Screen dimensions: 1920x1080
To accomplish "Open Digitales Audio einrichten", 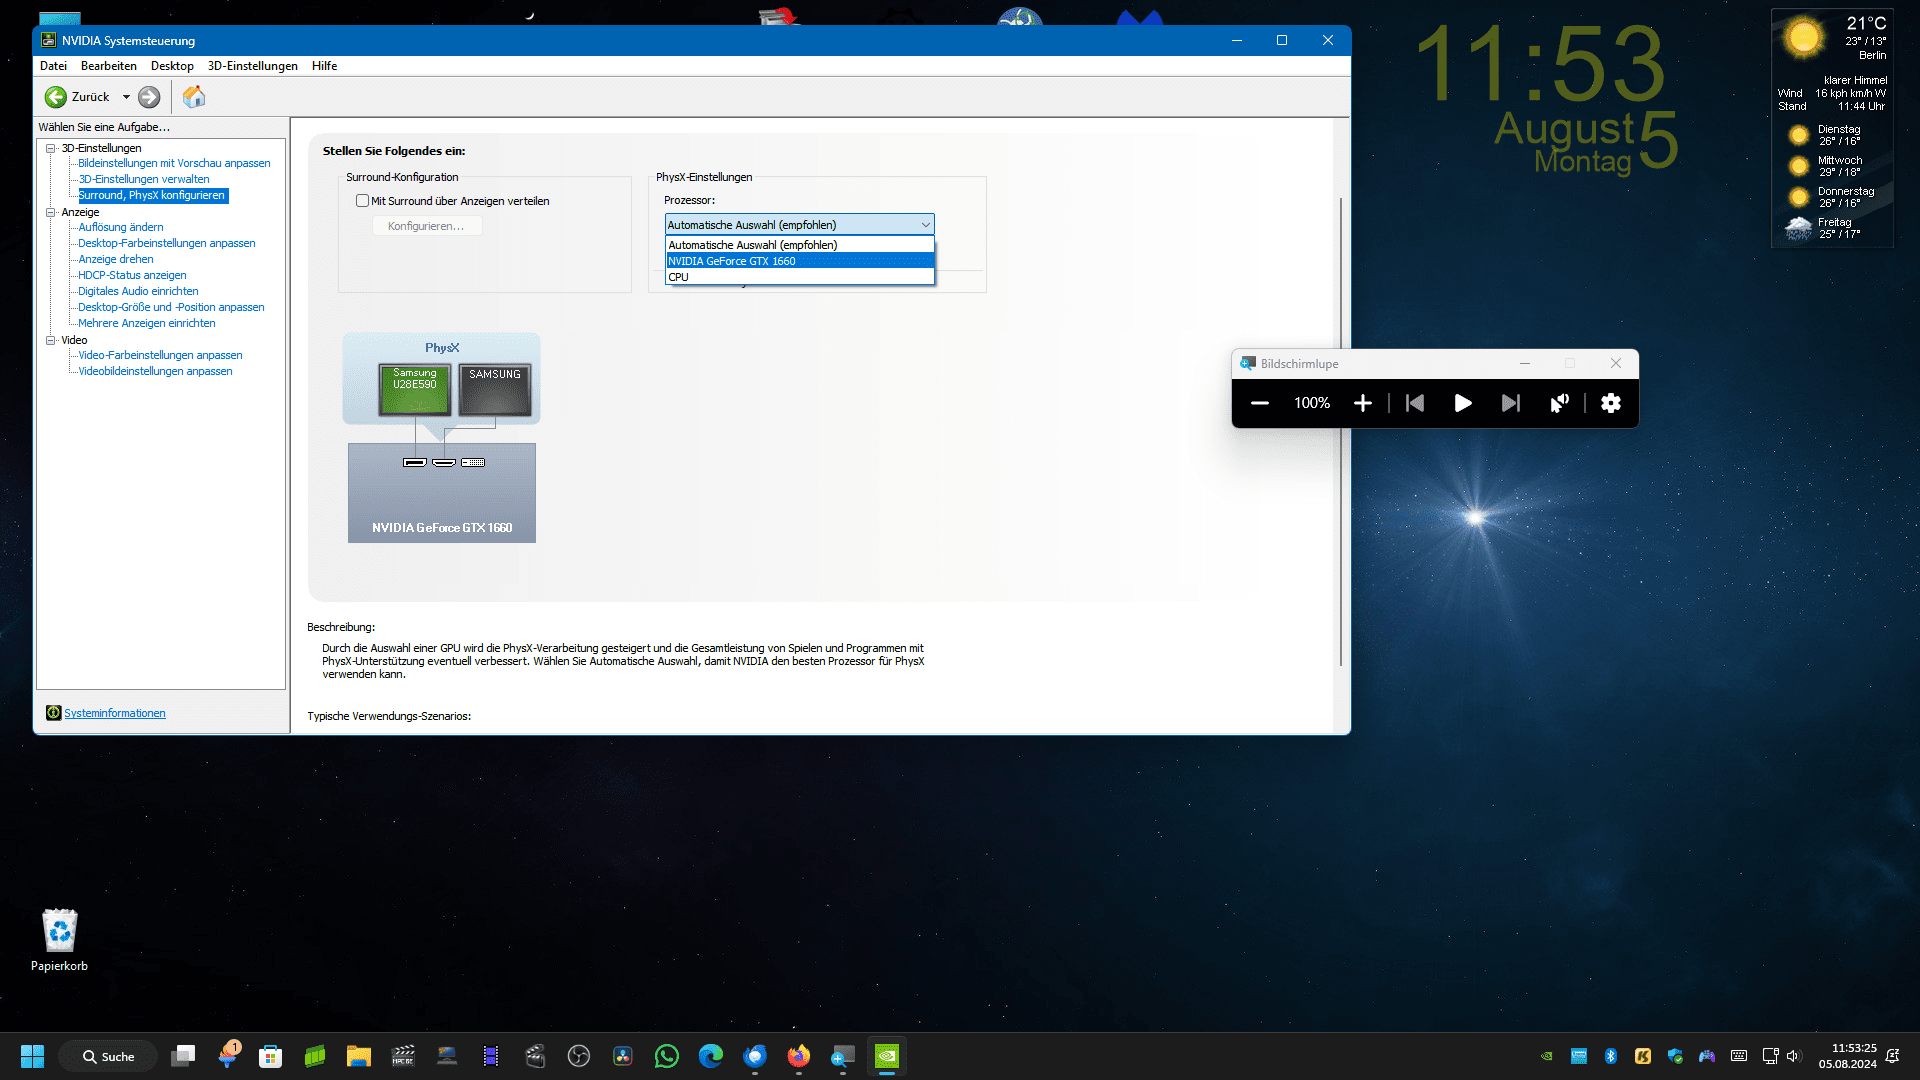I will (x=138, y=291).
